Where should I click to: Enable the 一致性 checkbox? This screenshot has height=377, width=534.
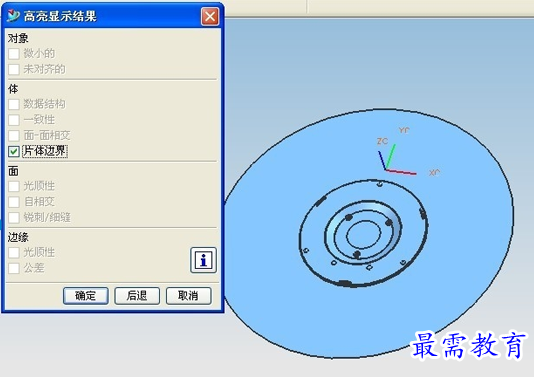coord(14,120)
